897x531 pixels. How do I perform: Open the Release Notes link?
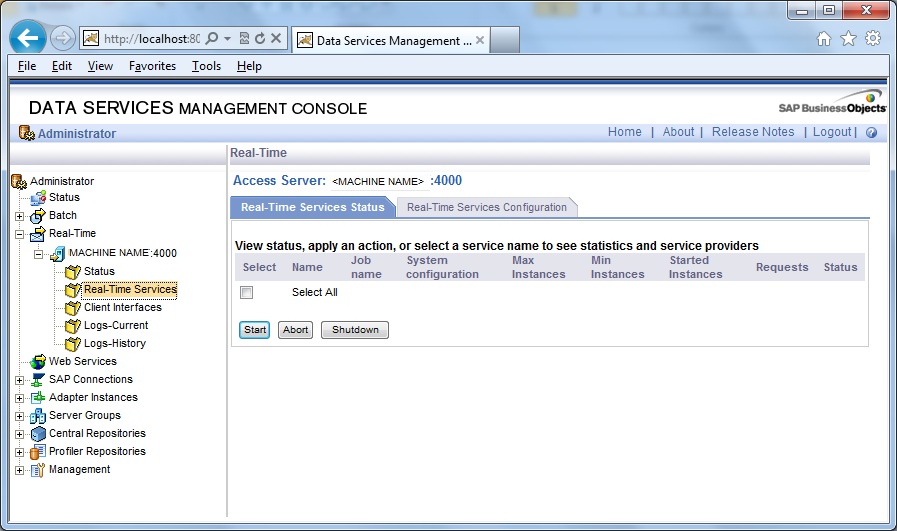[753, 132]
